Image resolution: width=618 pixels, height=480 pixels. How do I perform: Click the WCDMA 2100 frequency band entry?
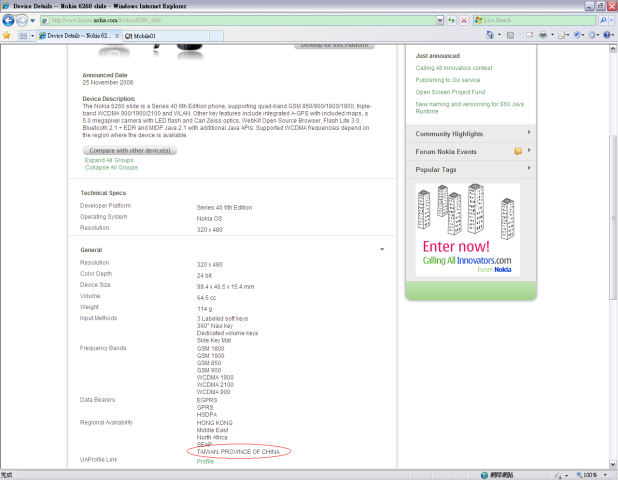(215, 385)
